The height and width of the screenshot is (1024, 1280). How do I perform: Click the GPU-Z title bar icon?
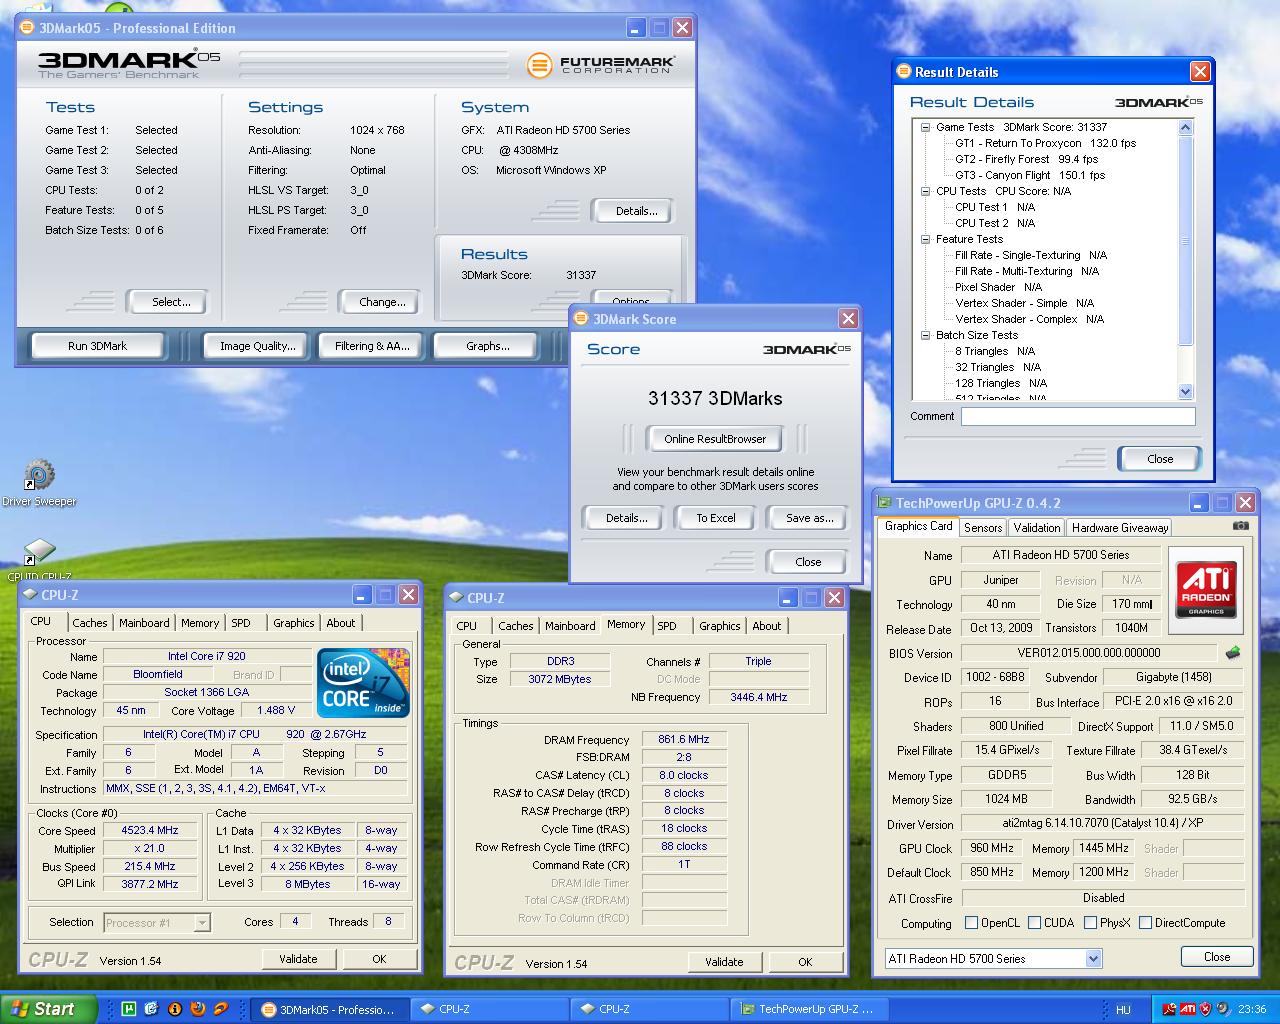click(x=884, y=503)
